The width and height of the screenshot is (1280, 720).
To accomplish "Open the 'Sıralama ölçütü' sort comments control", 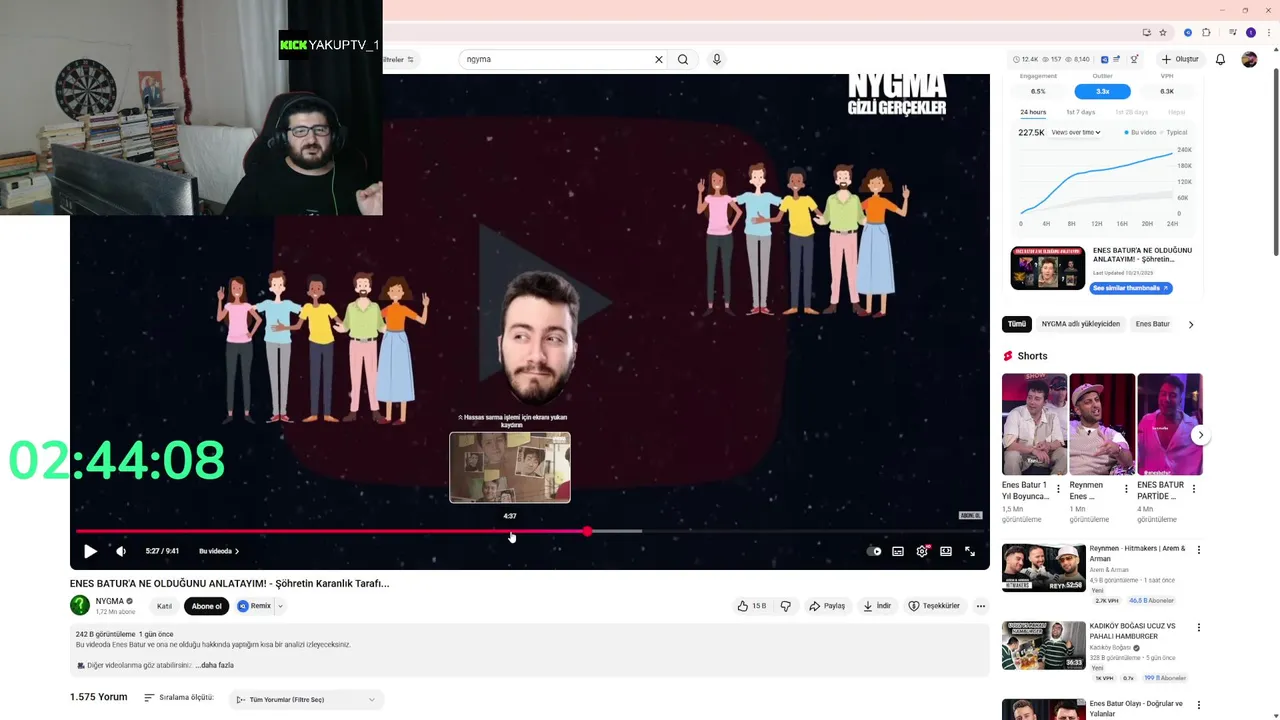I will tap(179, 698).
